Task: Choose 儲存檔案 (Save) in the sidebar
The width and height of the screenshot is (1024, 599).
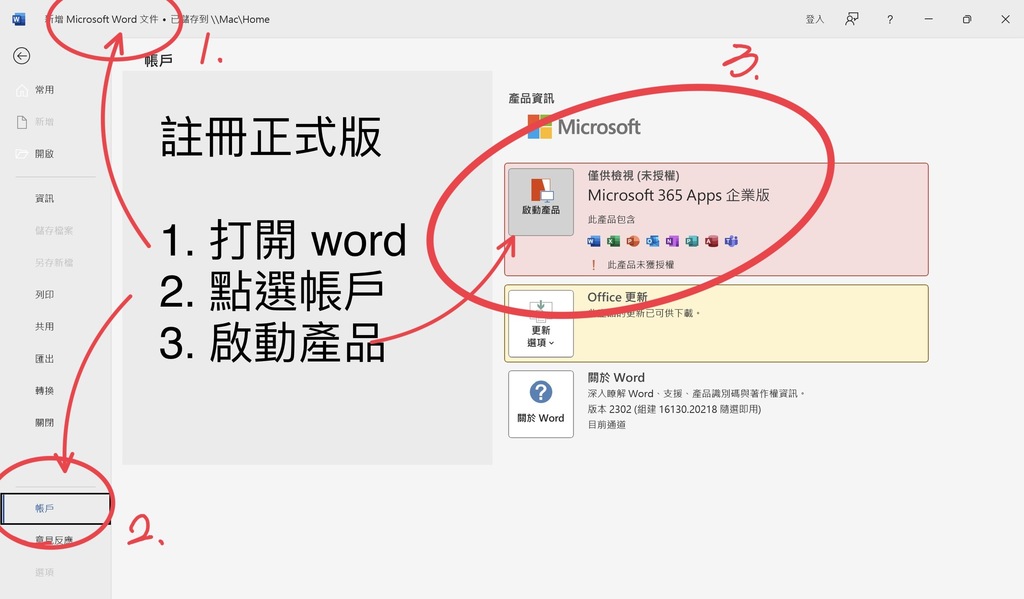Action: (x=54, y=230)
